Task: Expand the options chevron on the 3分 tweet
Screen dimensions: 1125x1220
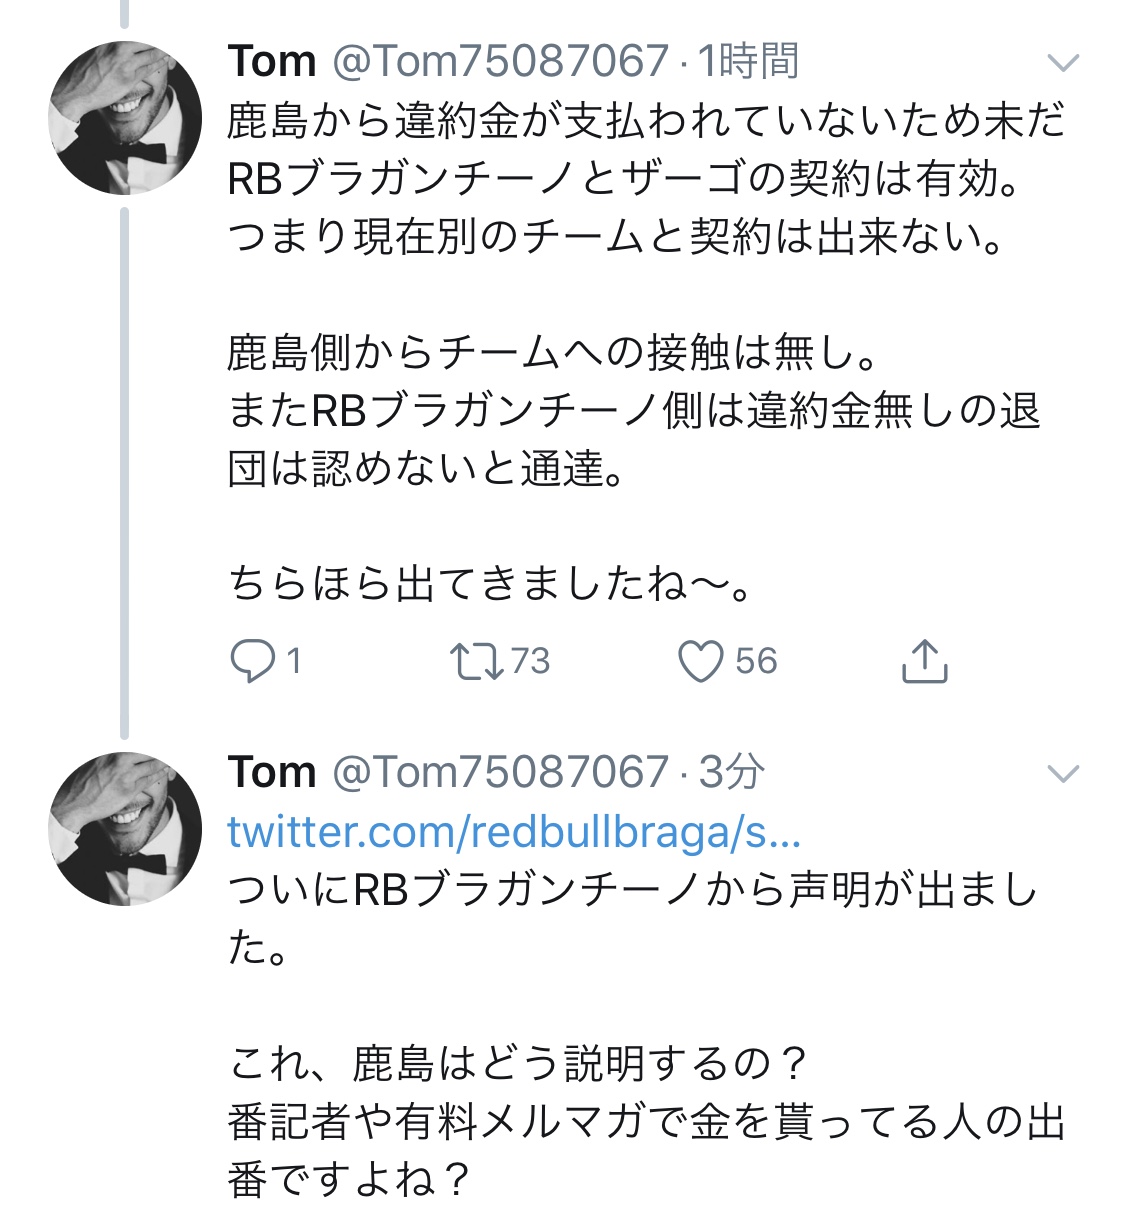Action: pyautogui.click(x=1062, y=773)
